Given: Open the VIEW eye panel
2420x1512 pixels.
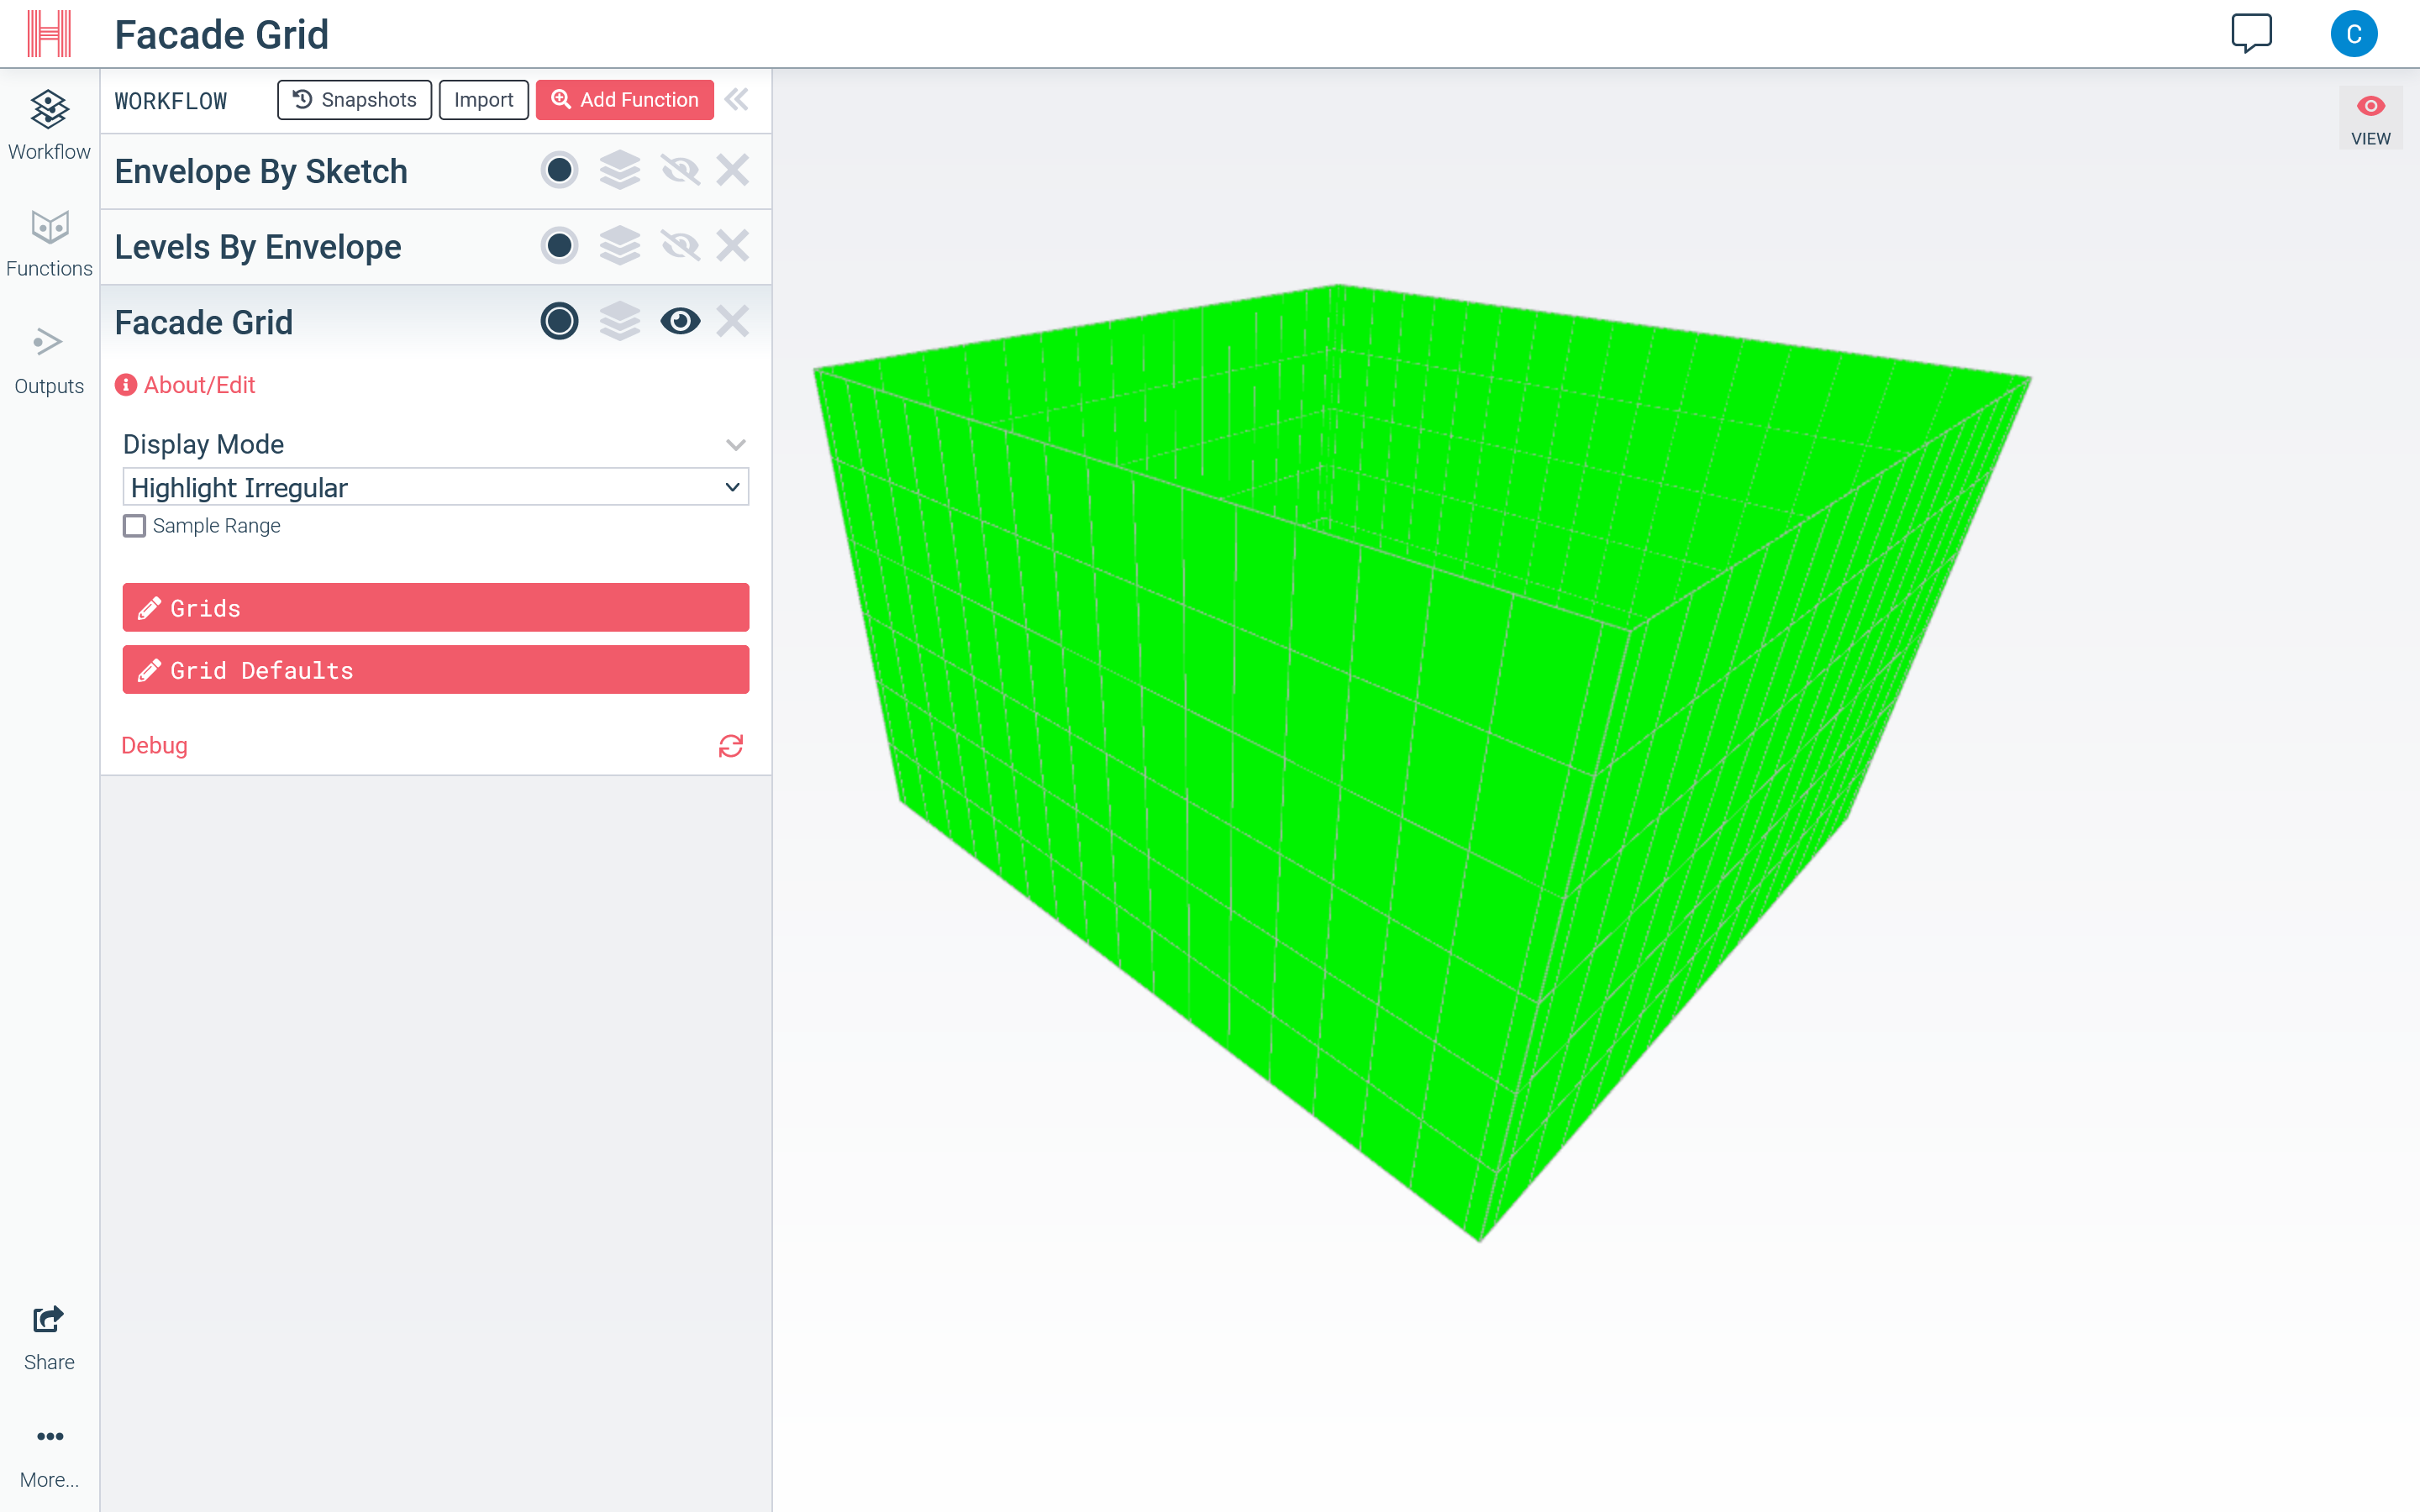Looking at the screenshot, I should (2369, 118).
